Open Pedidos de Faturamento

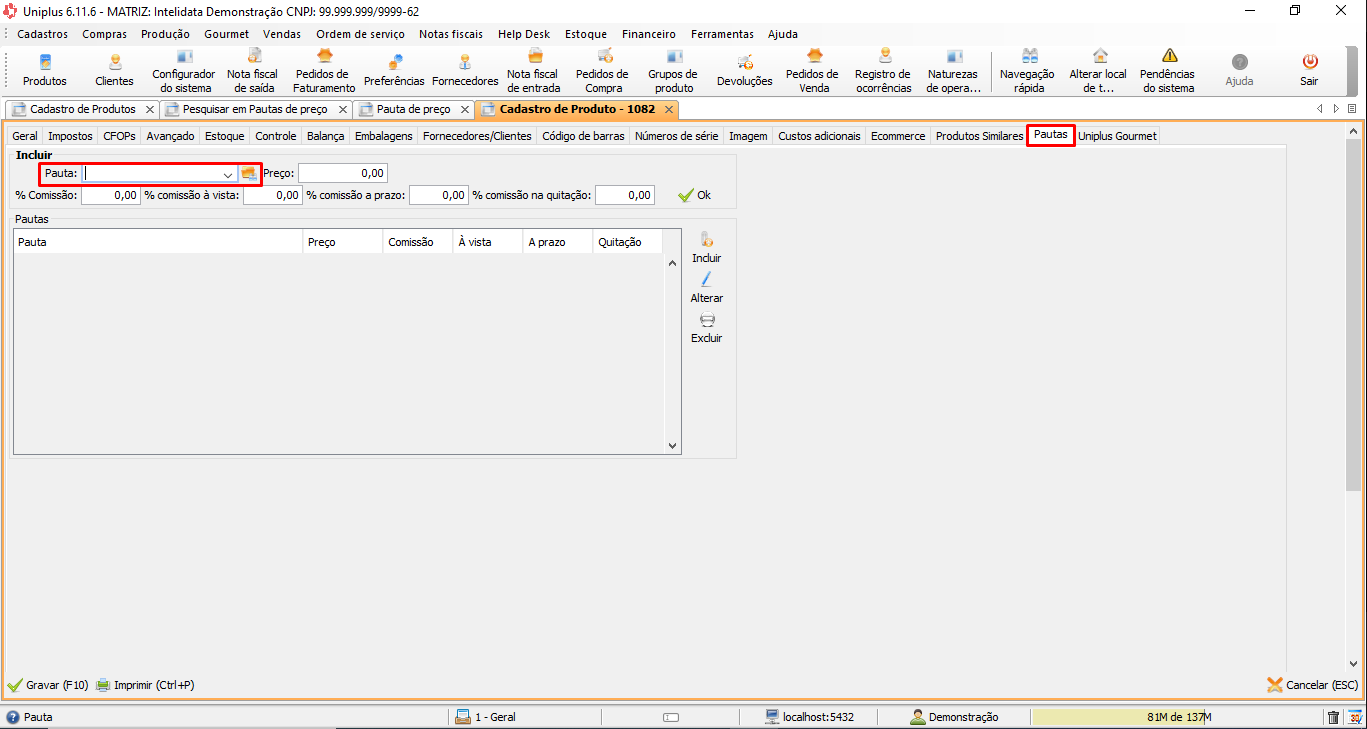pyautogui.click(x=324, y=70)
